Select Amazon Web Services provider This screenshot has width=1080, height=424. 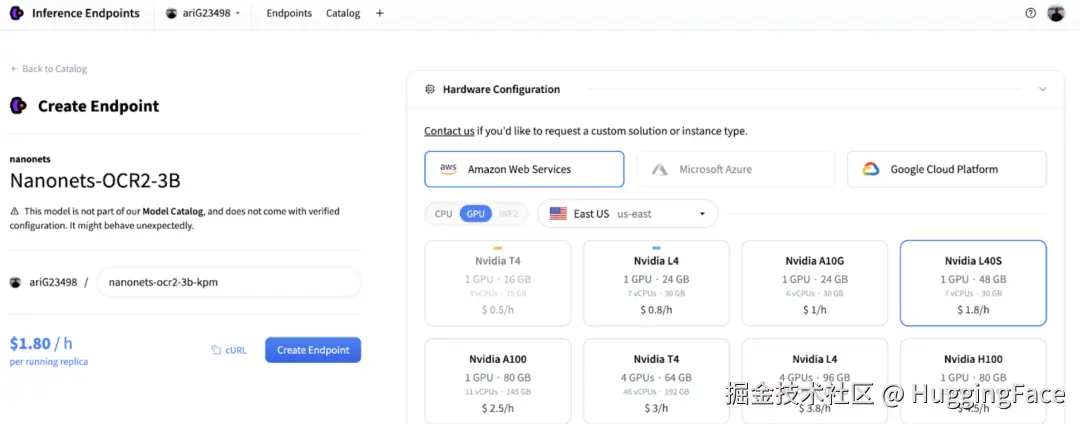pos(524,169)
